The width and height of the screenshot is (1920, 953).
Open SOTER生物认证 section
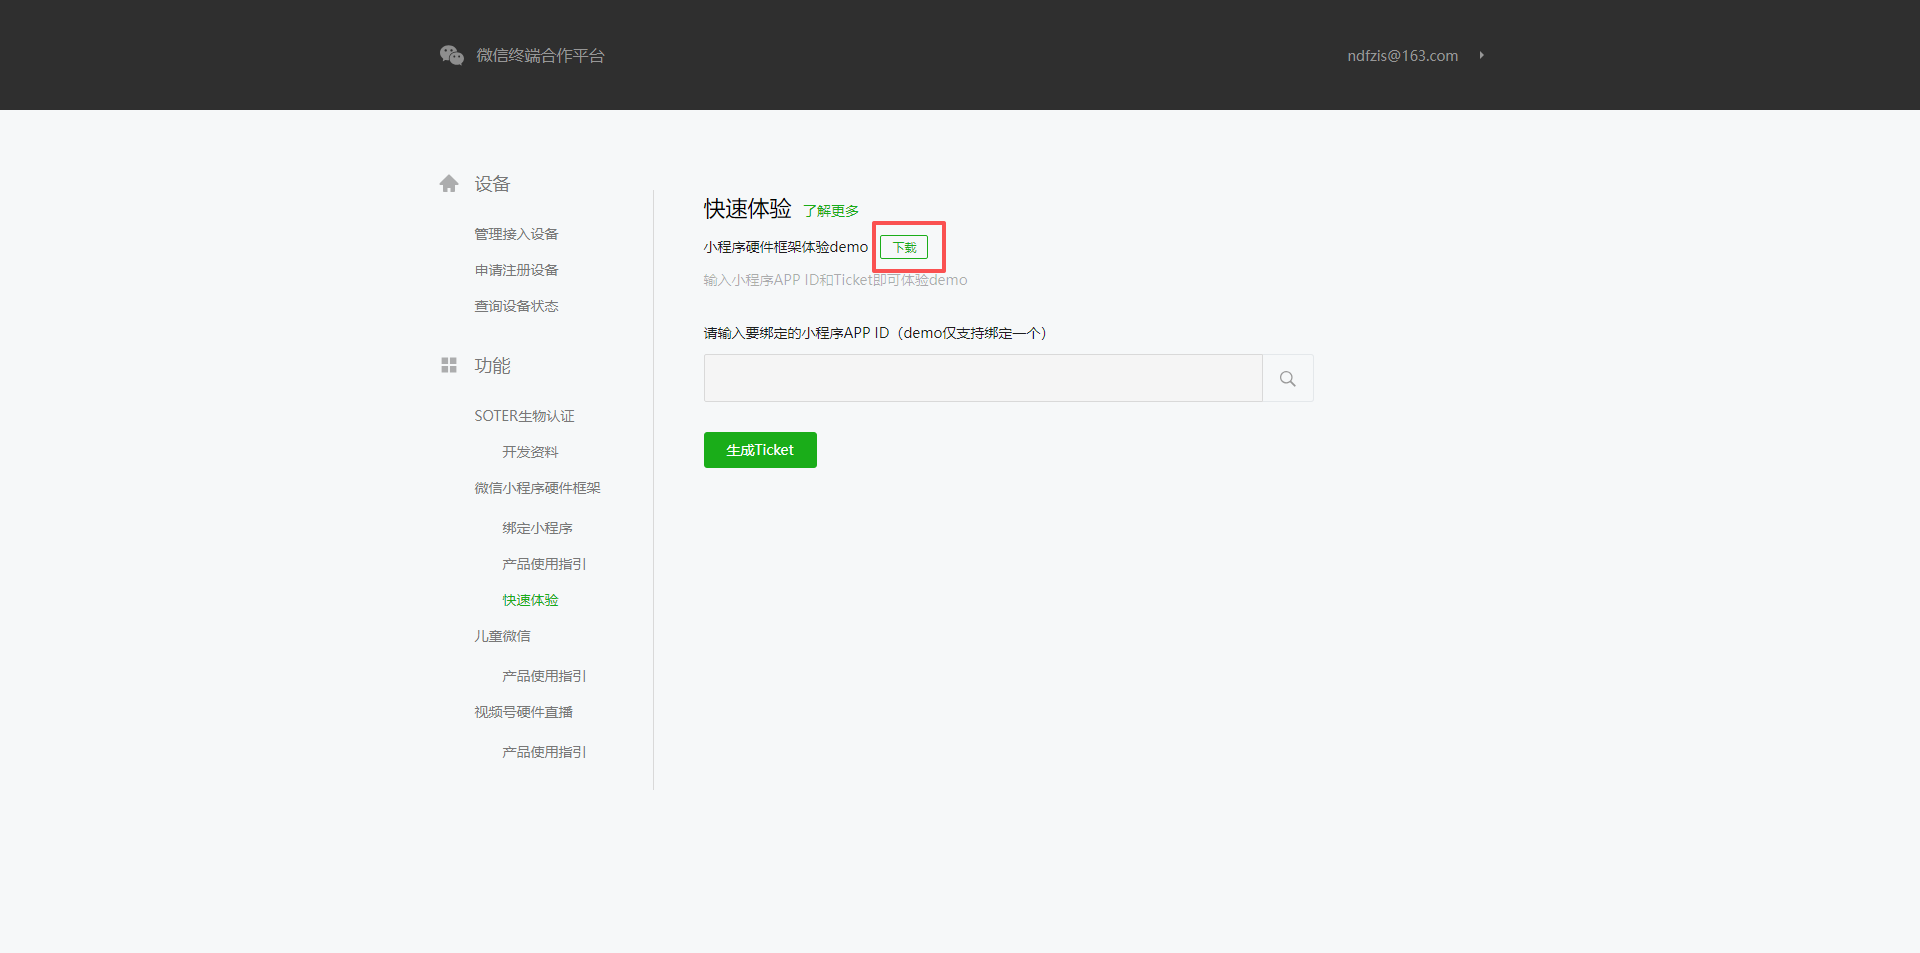click(x=524, y=416)
